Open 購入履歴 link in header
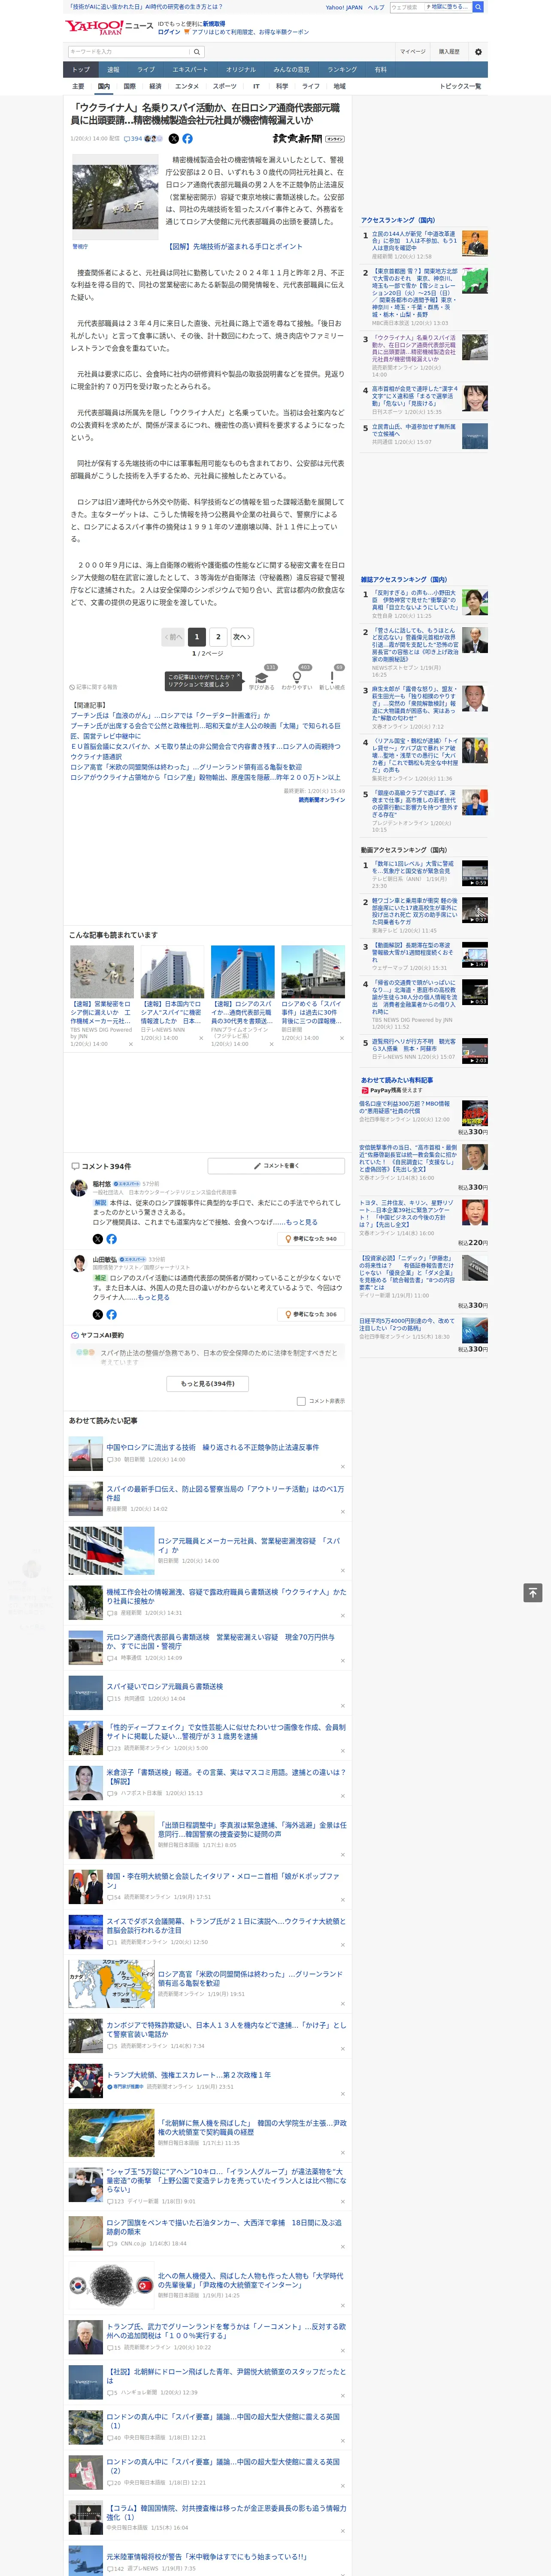The width and height of the screenshot is (551, 2576). [x=449, y=52]
